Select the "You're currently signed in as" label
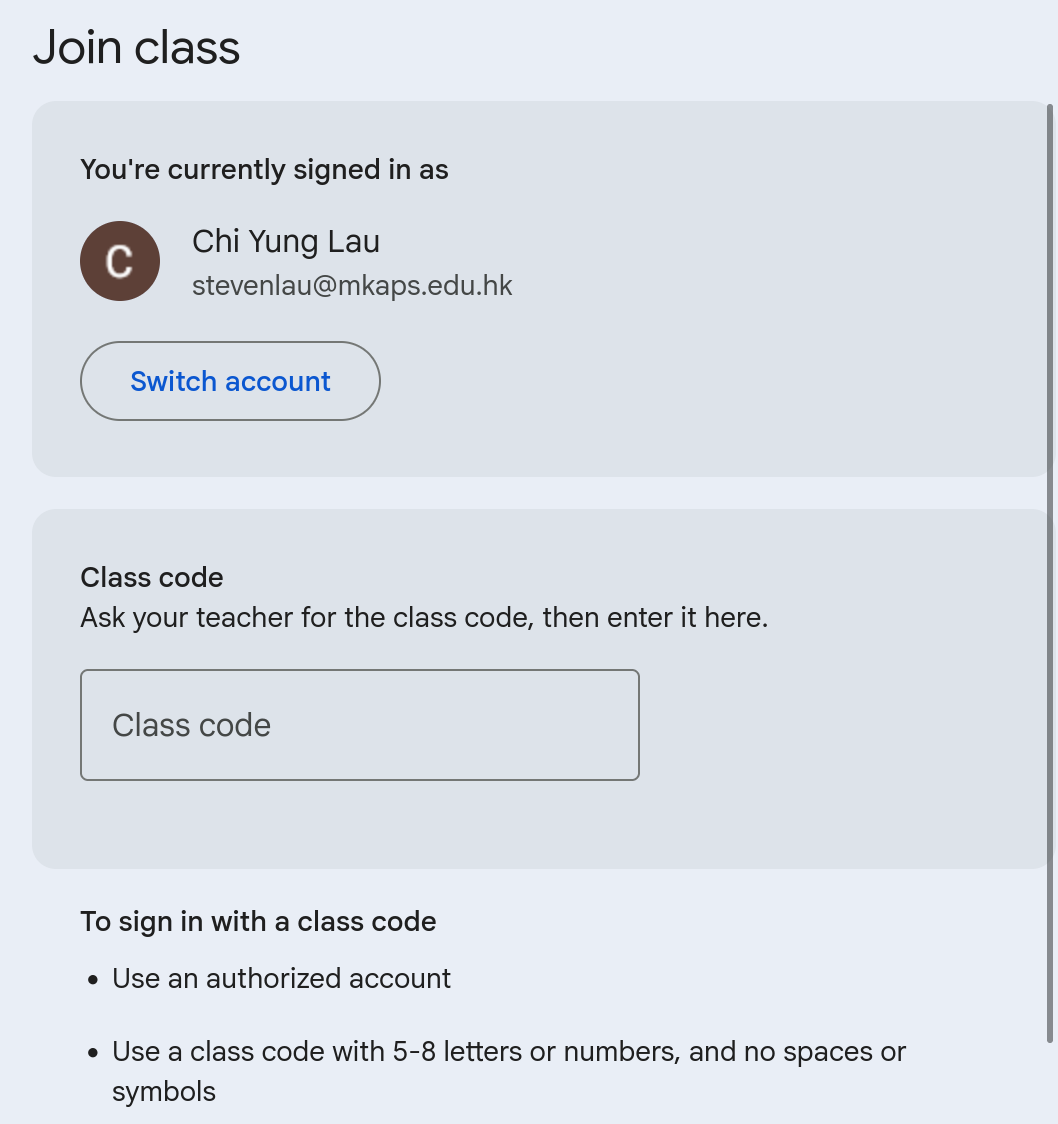Image resolution: width=1058 pixels, height=1124 pixels. click(x=264, y=170)
